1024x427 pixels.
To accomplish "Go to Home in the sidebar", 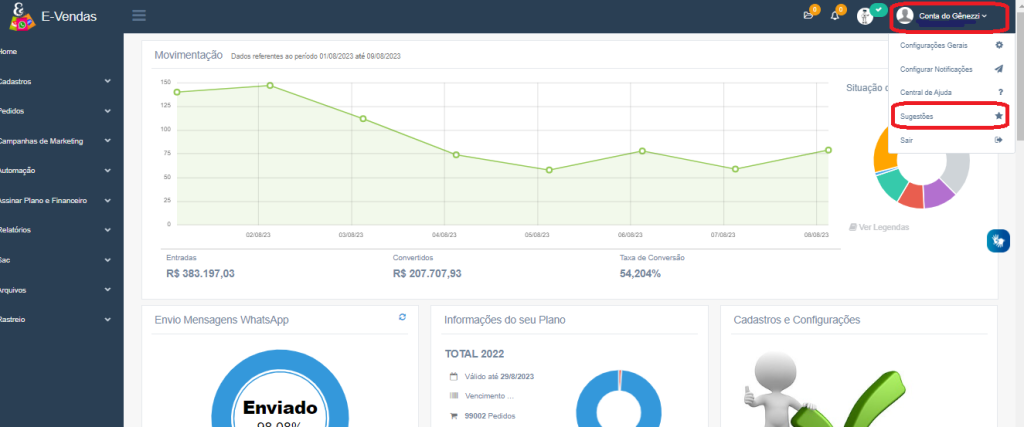I will (8, 51).
